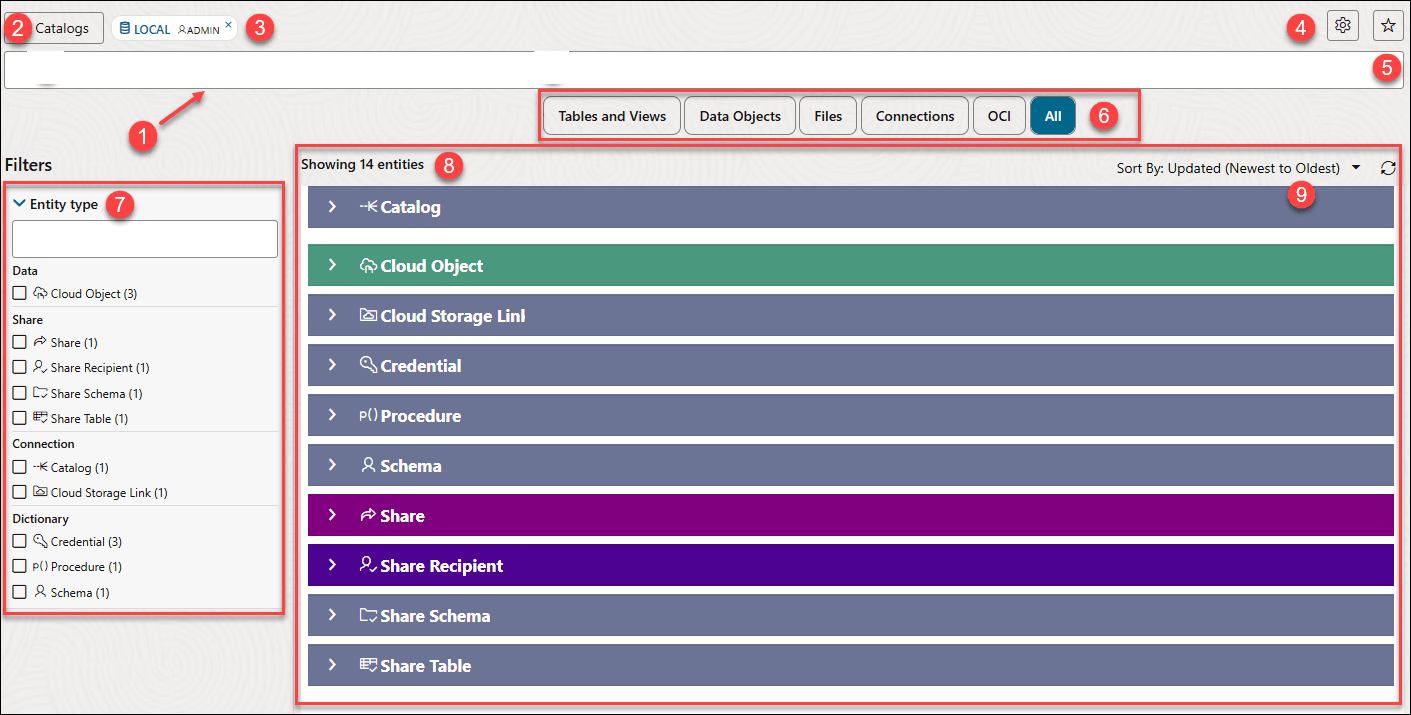
Task: Expand the Cloud Storage Link group
Action: pyautogui.click(x=333, y=315)
